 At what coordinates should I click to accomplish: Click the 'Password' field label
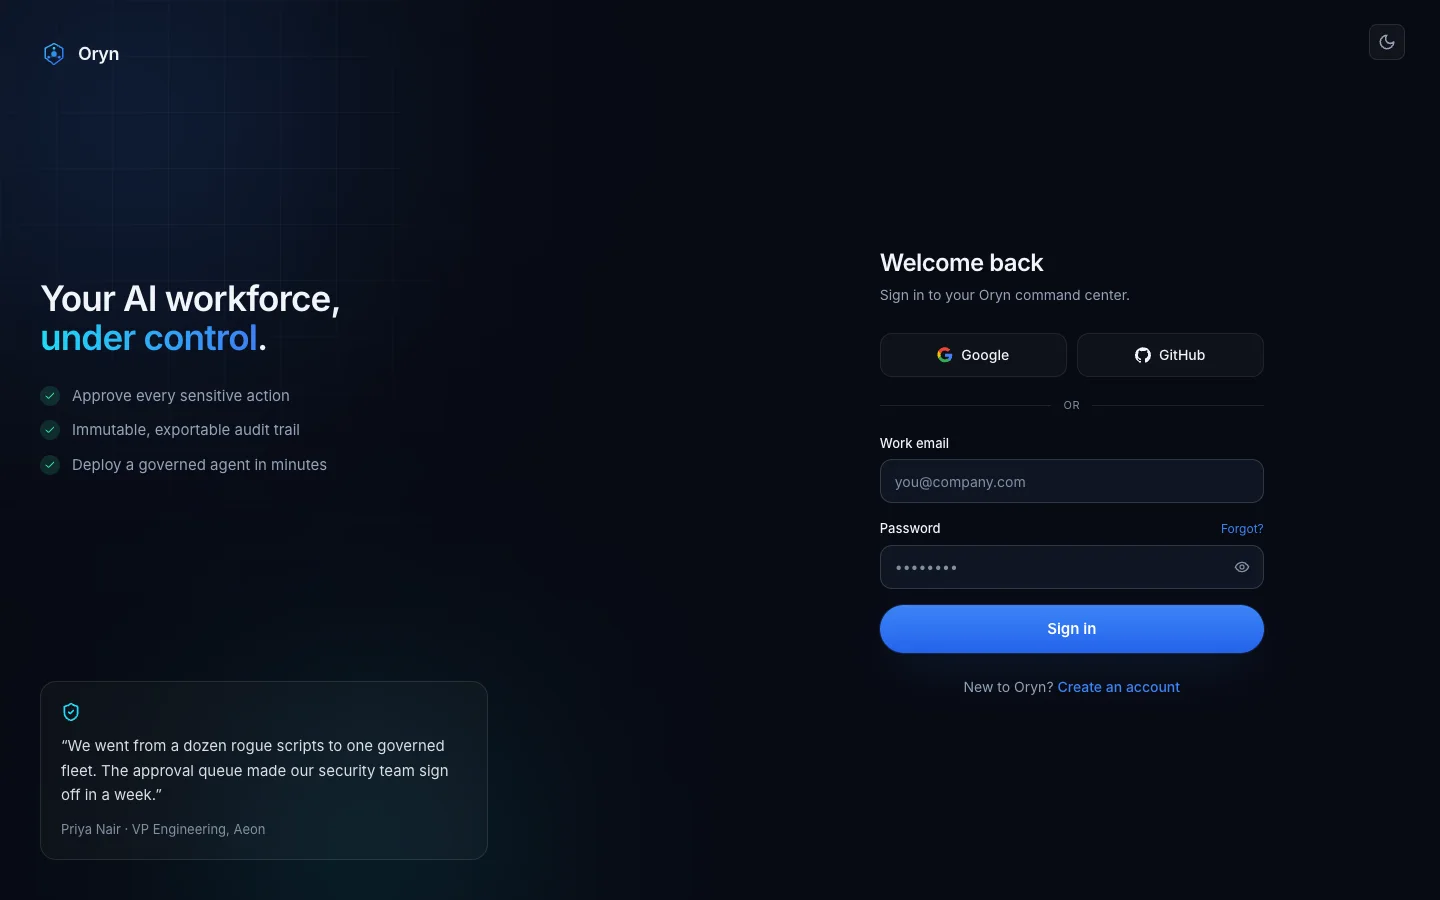(910, 528)
